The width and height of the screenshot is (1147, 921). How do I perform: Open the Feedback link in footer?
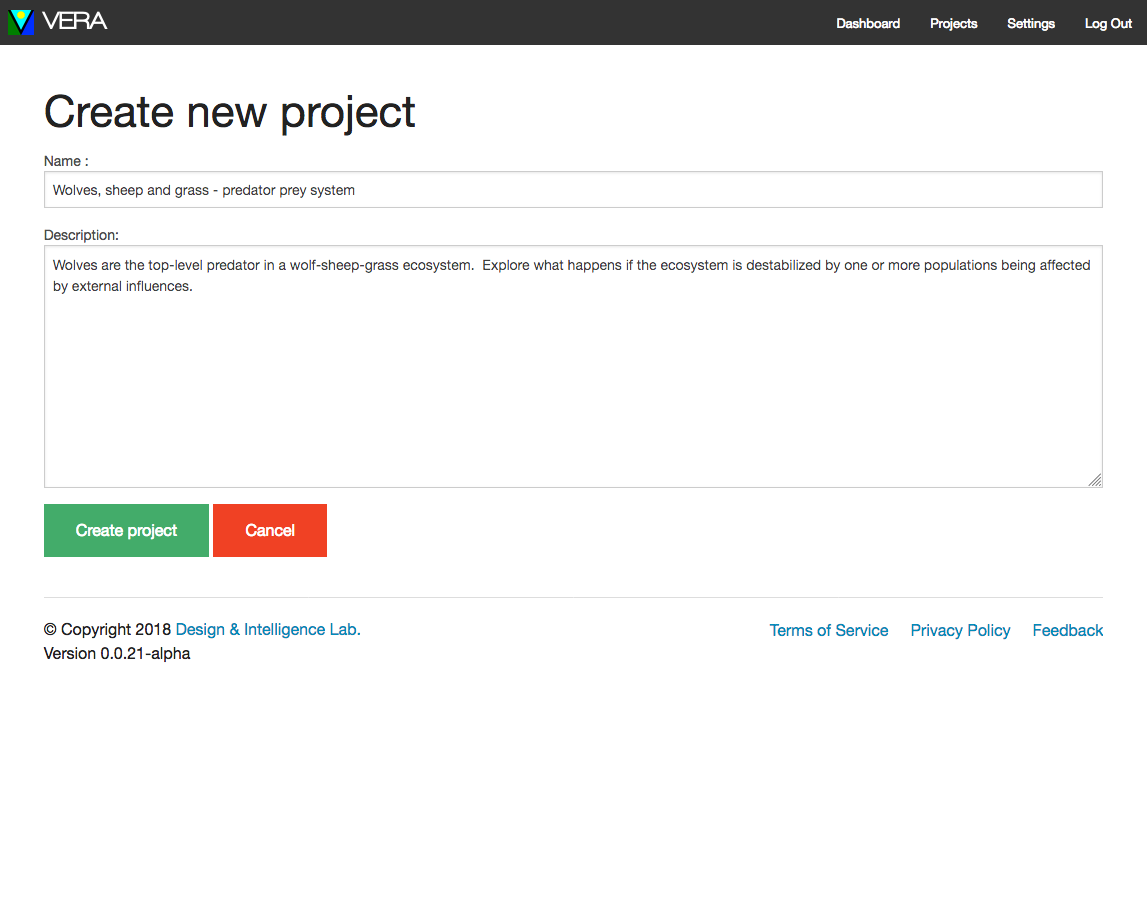(x=1067, y=630)
